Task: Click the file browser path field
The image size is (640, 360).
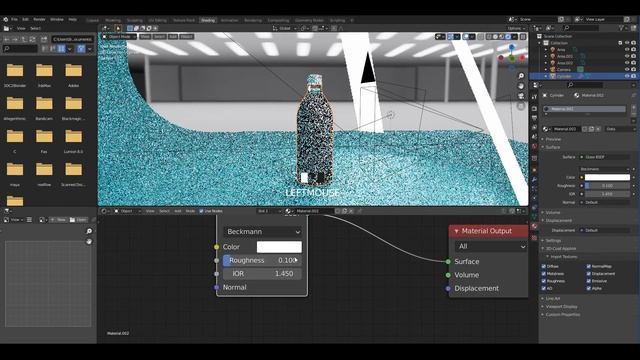Action: pos(73,39)
